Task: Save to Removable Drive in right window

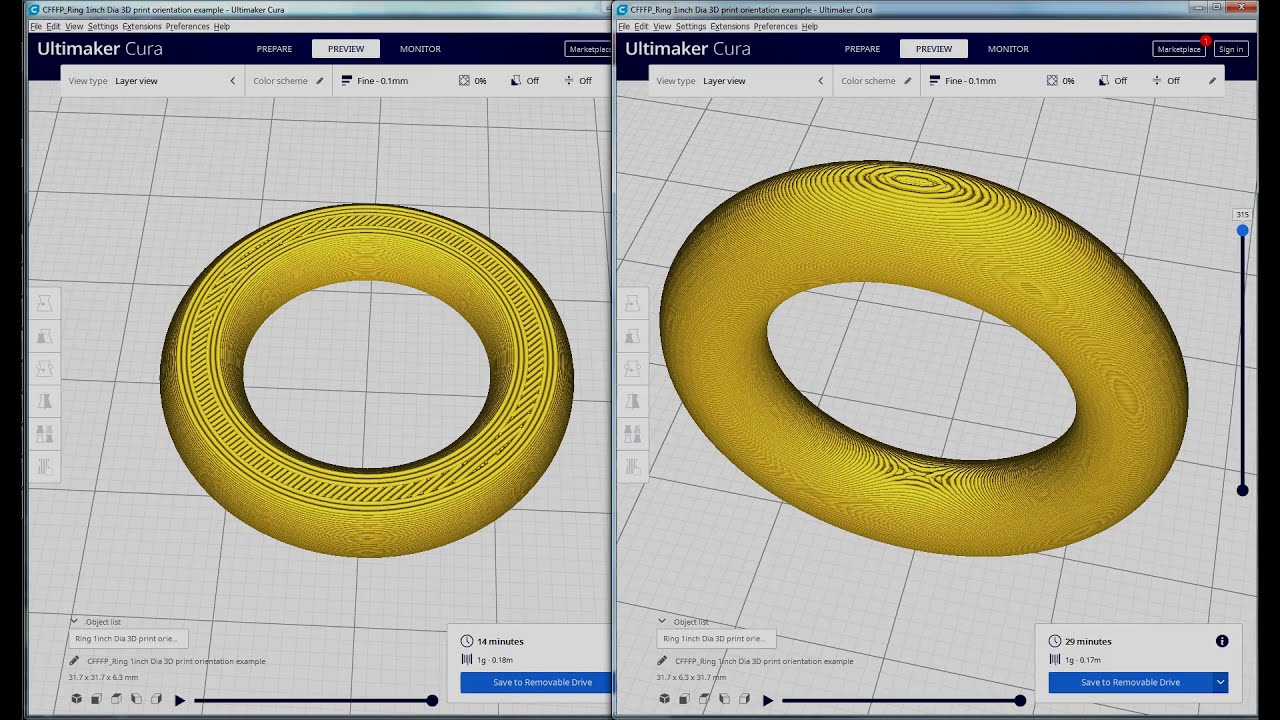Action: pyautogui.click(x=1130, y=682)
